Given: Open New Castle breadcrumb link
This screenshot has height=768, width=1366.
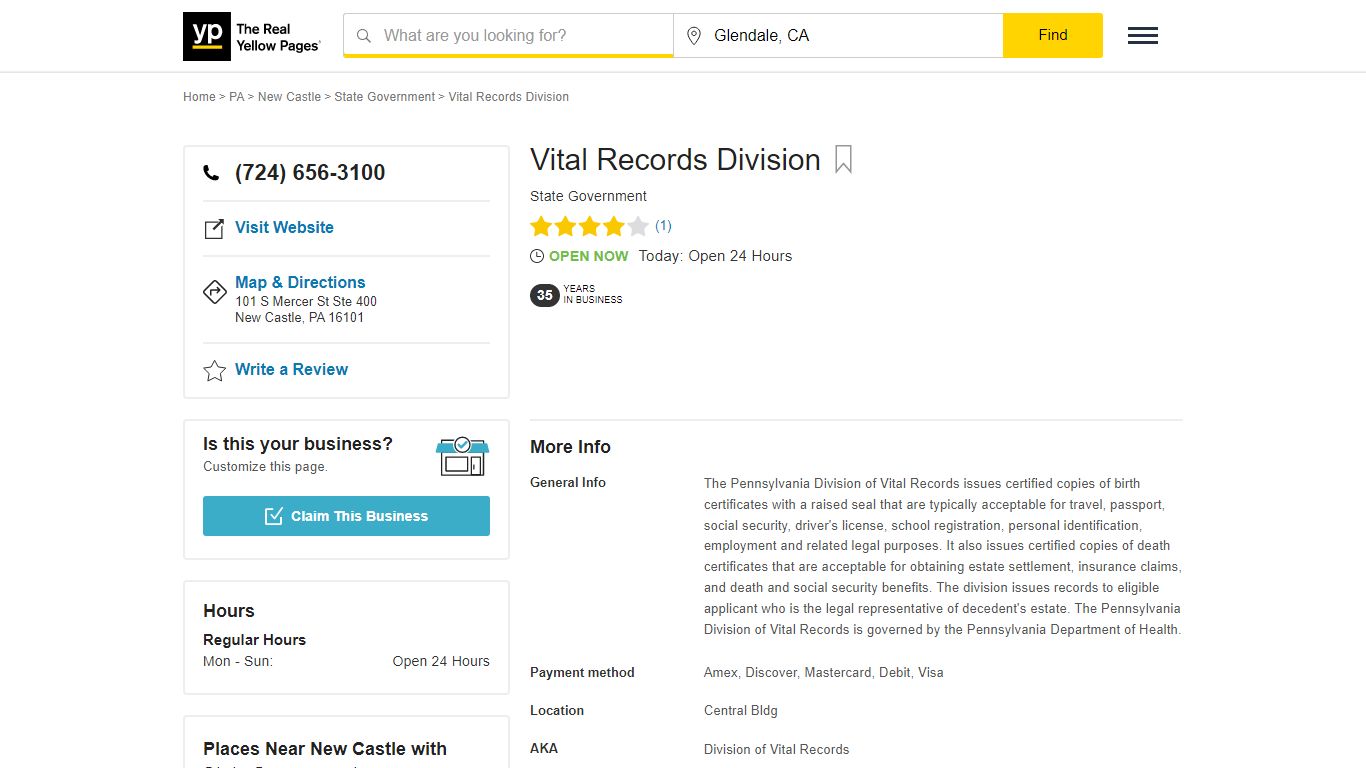Looking at the screenshot, I should point(289,97).
